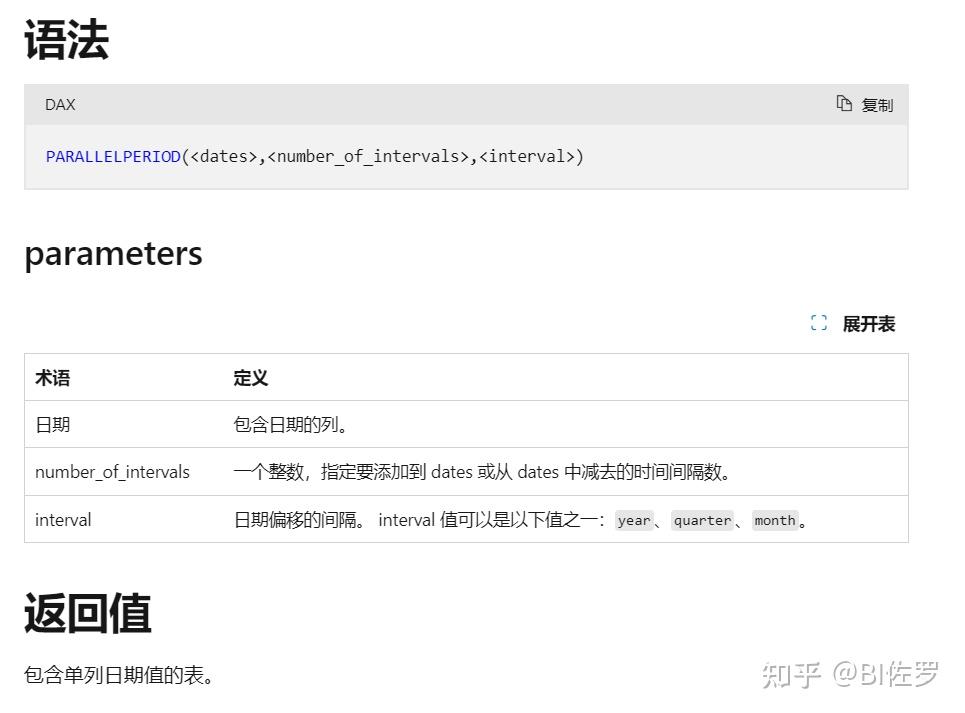Click the 语法 section heading
The height and width of the screenshot is (713, 965).
click(68, 39)
